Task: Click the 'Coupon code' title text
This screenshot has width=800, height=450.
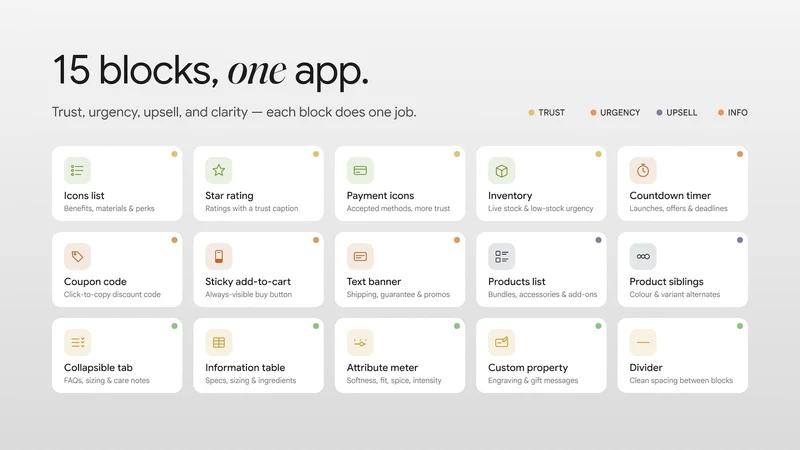Action: pyautogui.click(x=95, y=282)
